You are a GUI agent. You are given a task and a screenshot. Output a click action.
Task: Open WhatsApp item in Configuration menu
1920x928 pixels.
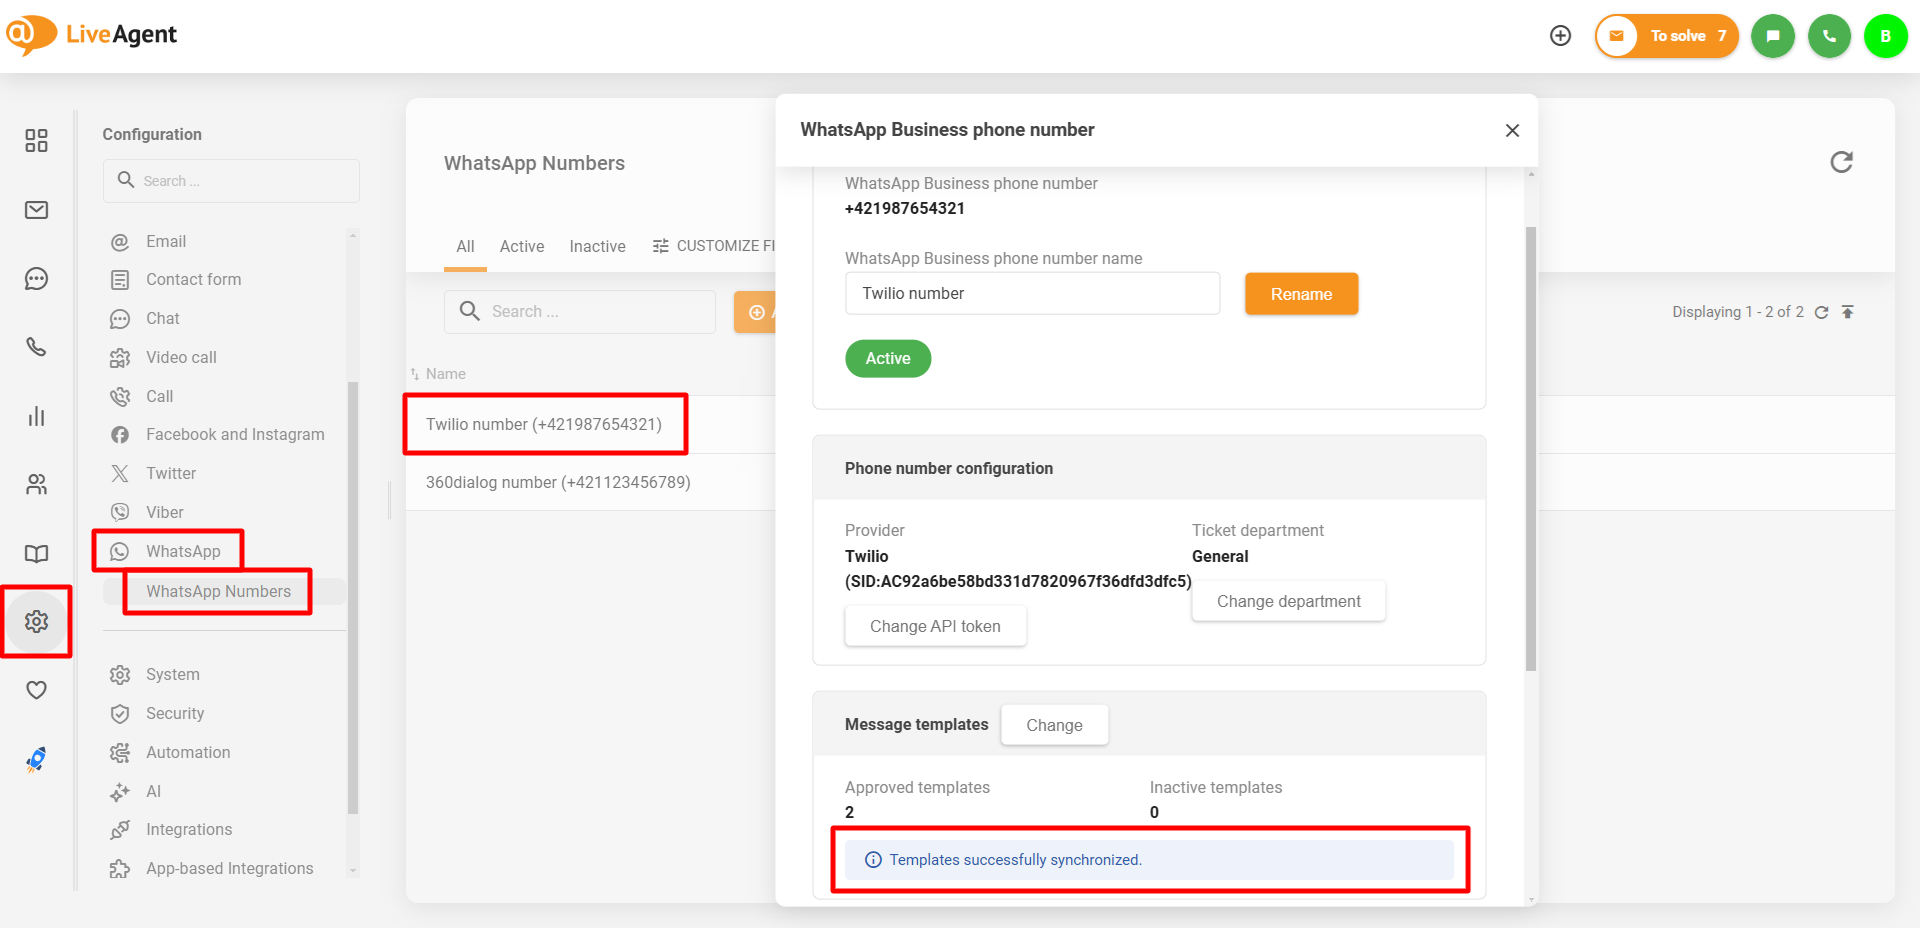[183, 552]
